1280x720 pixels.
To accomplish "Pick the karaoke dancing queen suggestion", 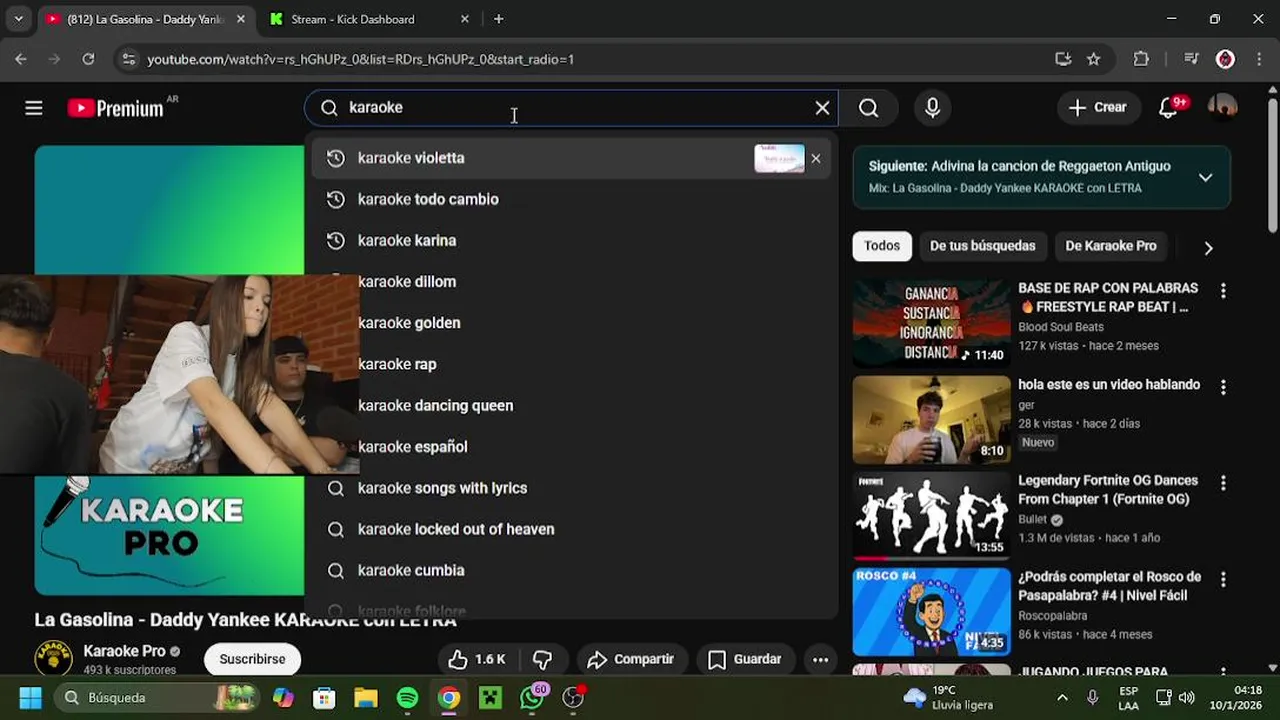I will coord(571,405).
